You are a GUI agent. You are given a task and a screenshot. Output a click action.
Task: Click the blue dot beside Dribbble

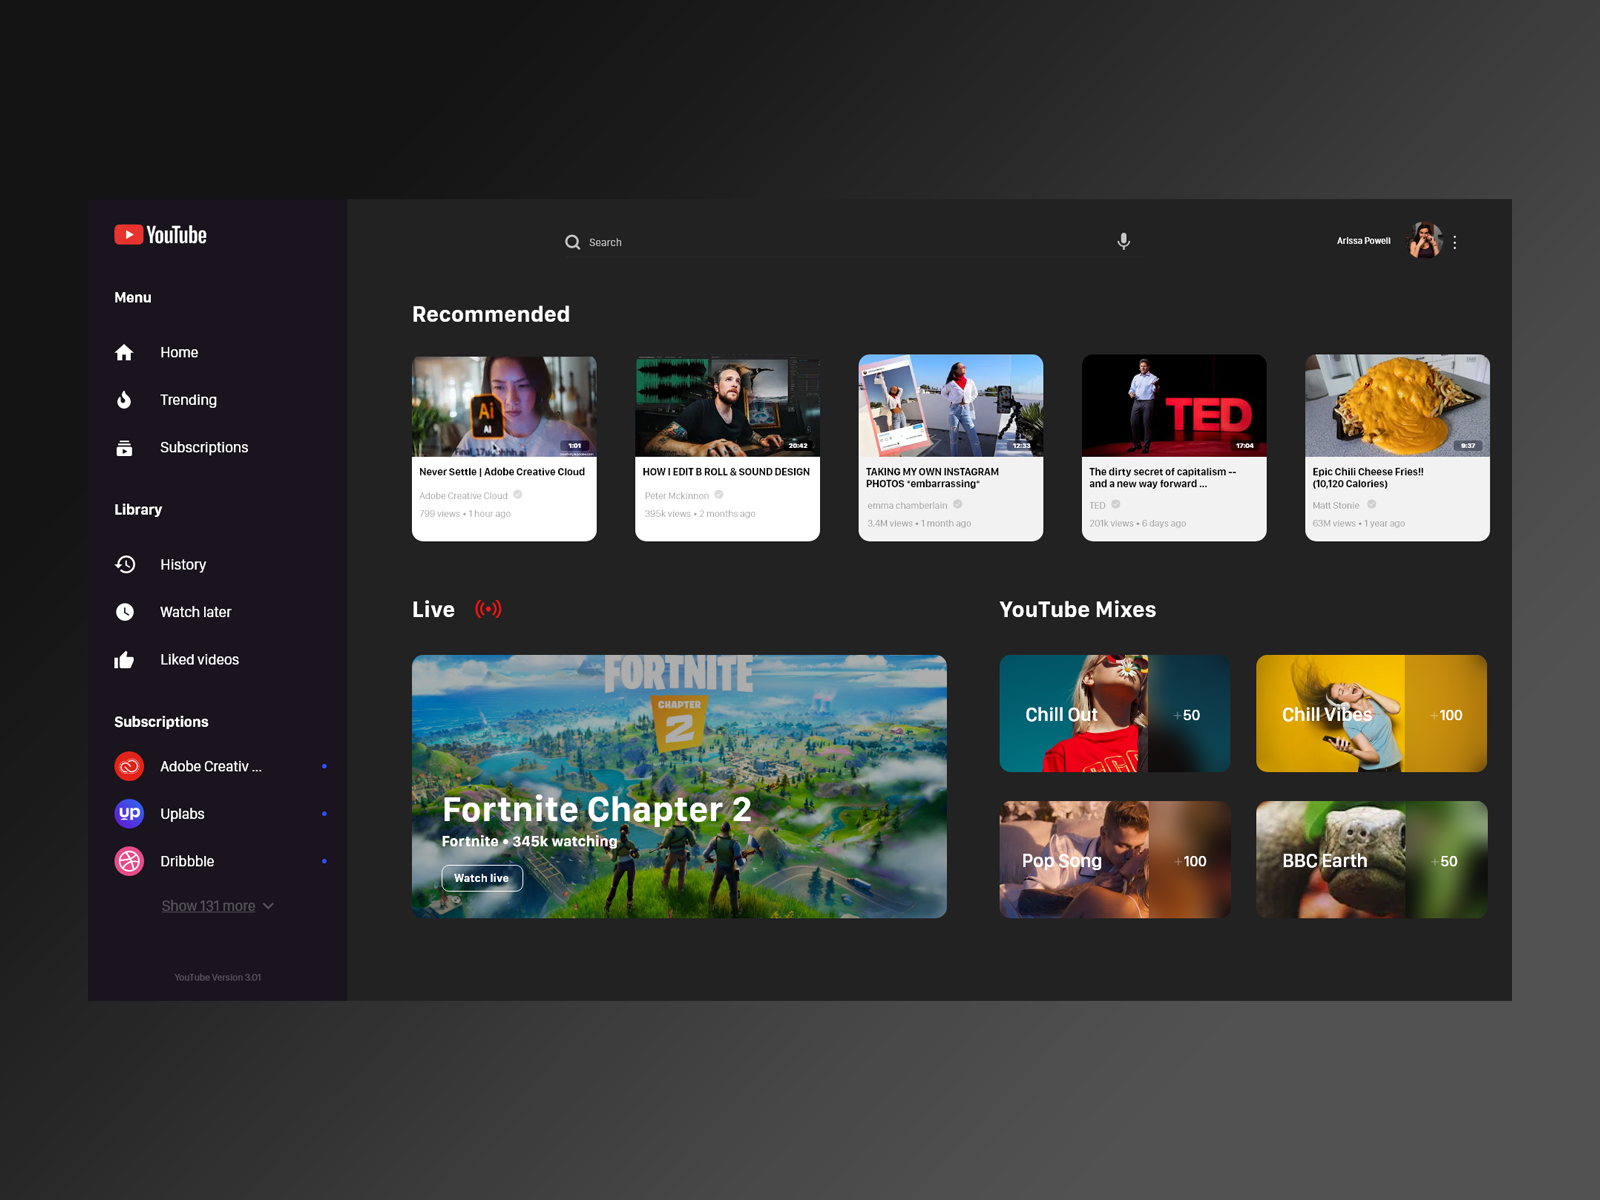324,861
